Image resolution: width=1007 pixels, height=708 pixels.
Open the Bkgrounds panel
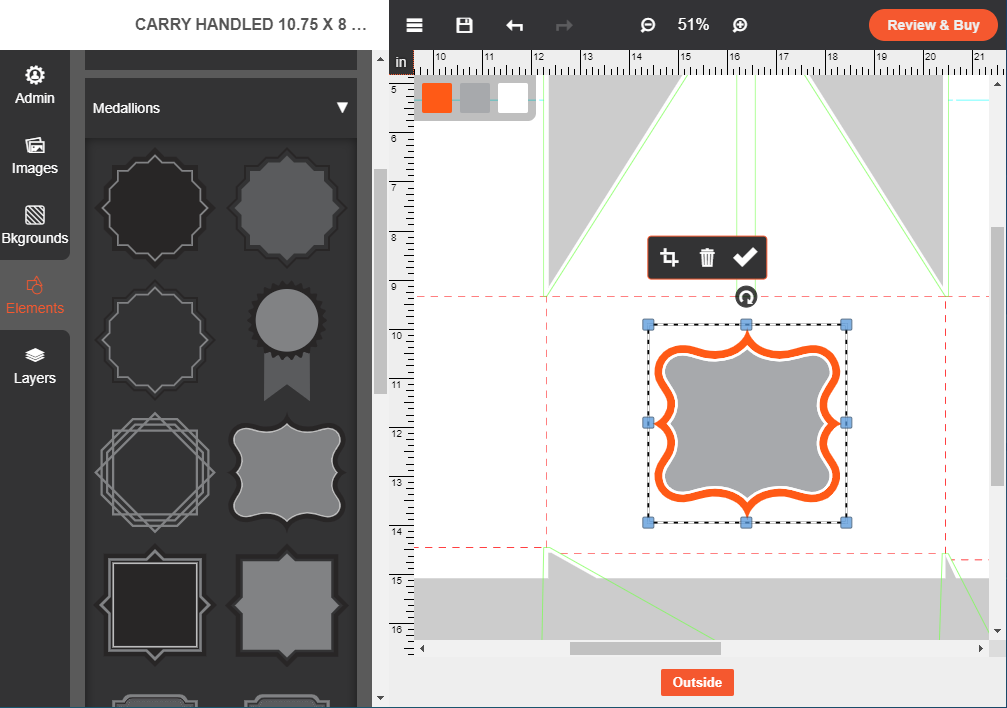[x=35, y=225]
